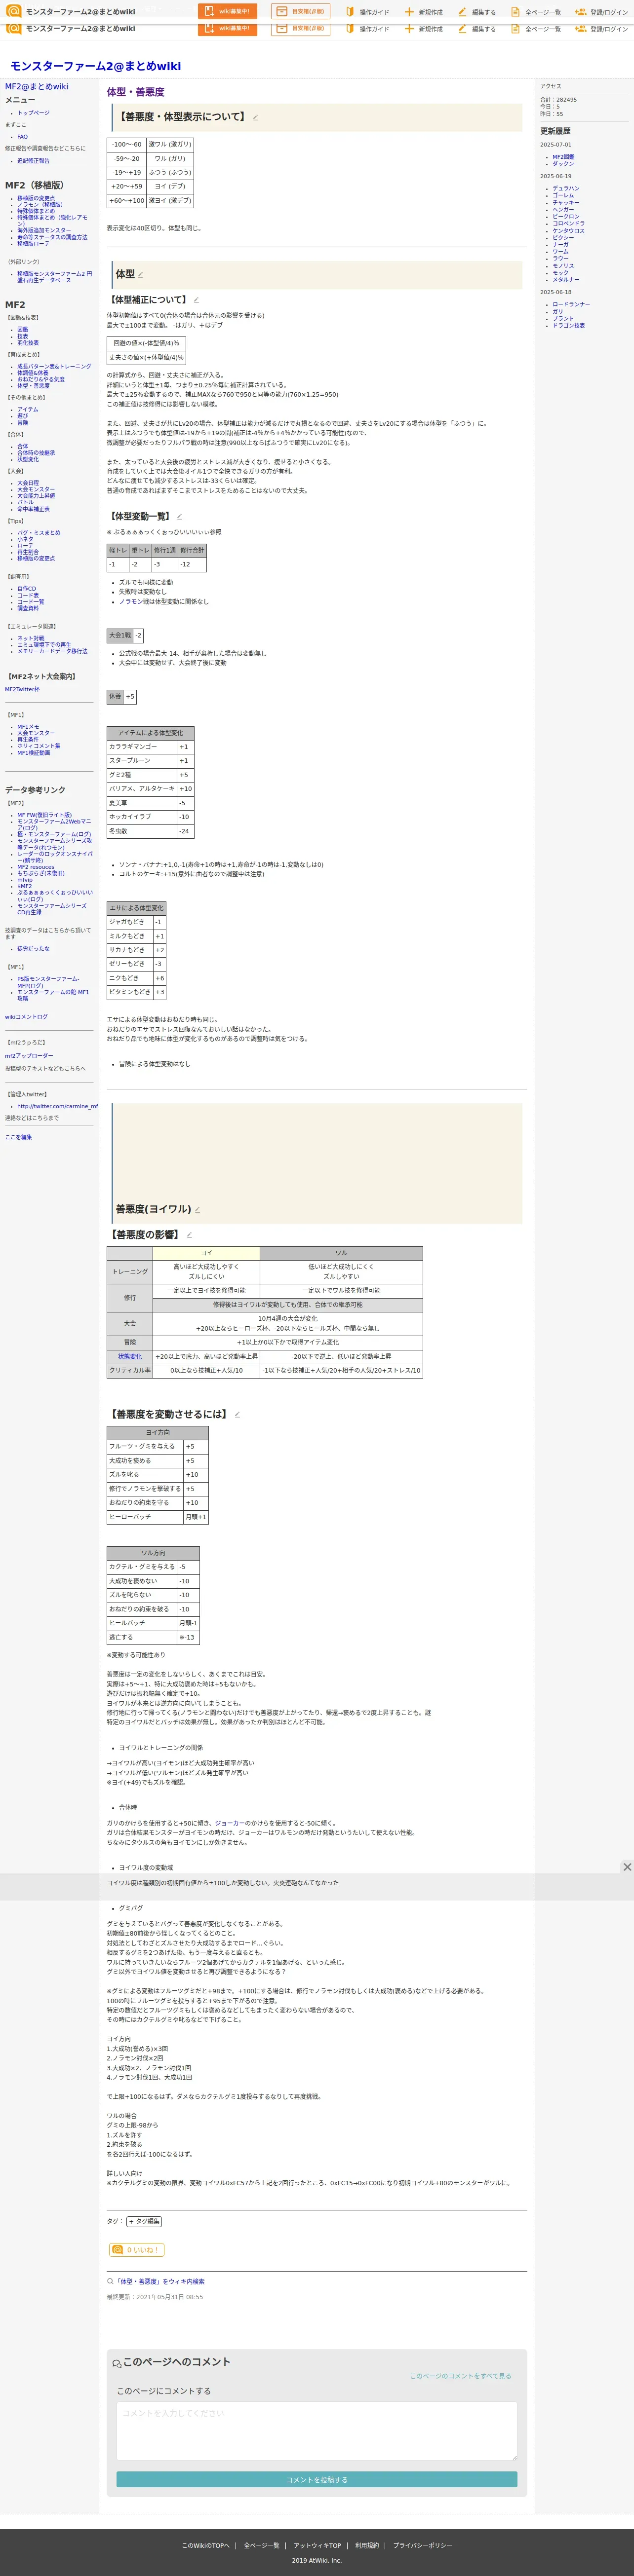Open バグ・ミスまとめ under 【Tips】

pos(38,533)
